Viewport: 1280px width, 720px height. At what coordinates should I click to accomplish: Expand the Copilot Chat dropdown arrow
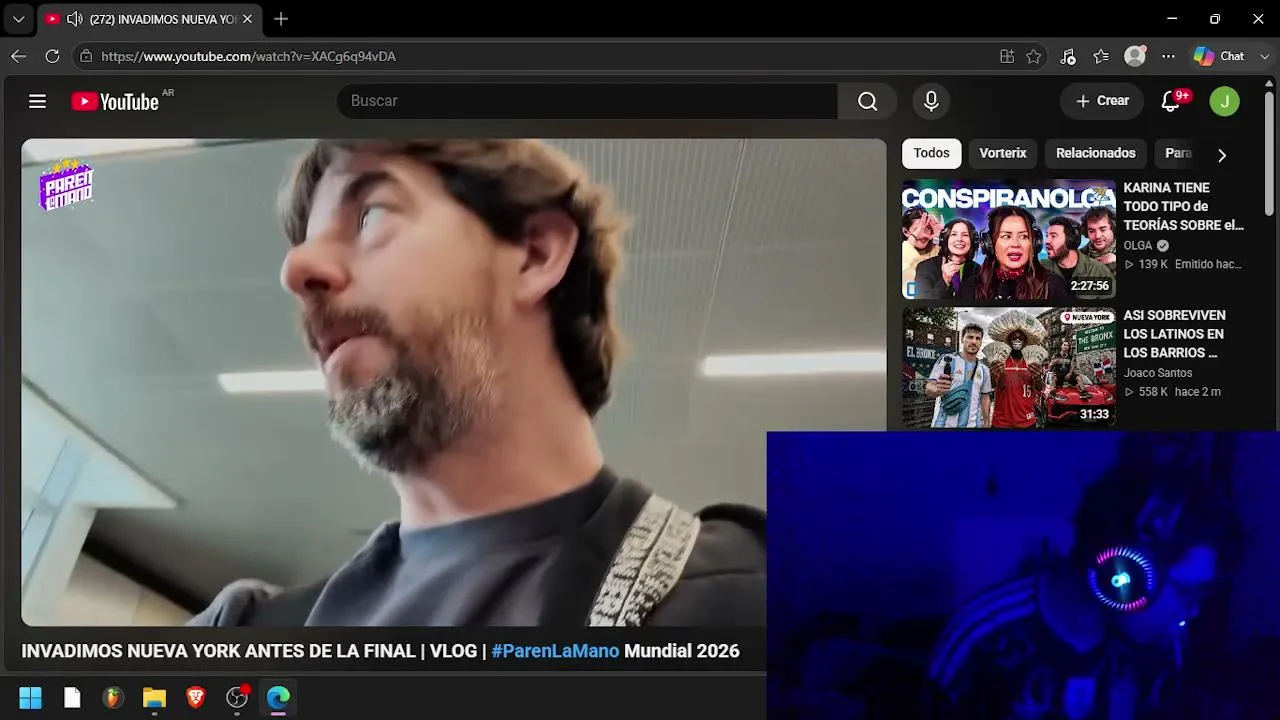1266,56
